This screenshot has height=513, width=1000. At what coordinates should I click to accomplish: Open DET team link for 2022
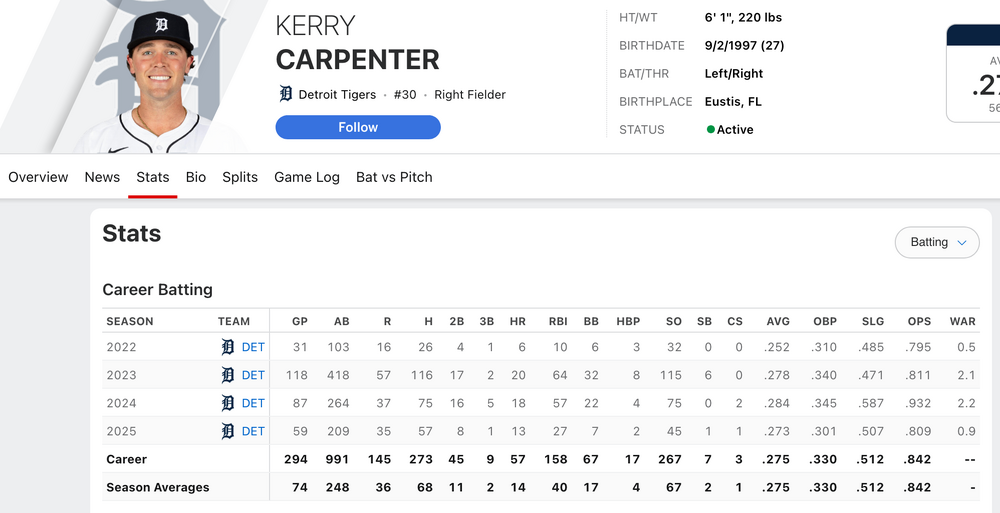[253, 347]
